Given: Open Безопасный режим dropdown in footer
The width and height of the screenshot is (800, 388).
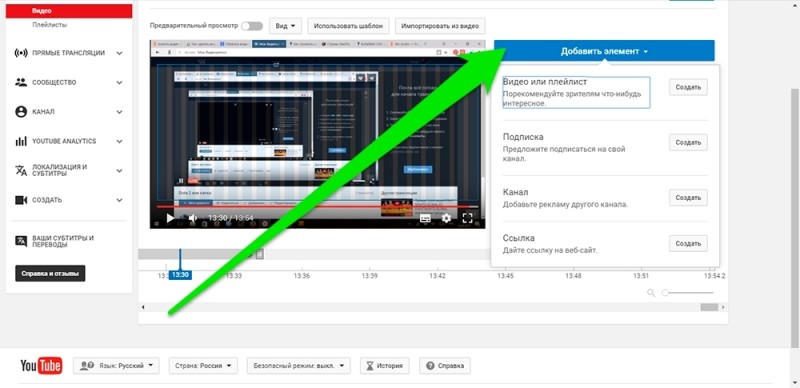Looking at the screenshot, I should [299, 366].
